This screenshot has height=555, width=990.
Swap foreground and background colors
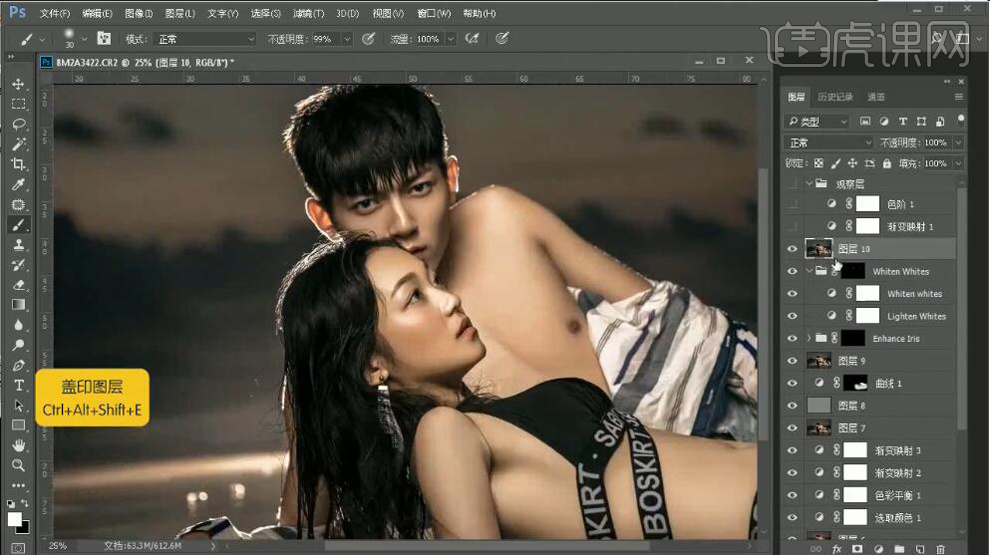(x=25, y=503)
